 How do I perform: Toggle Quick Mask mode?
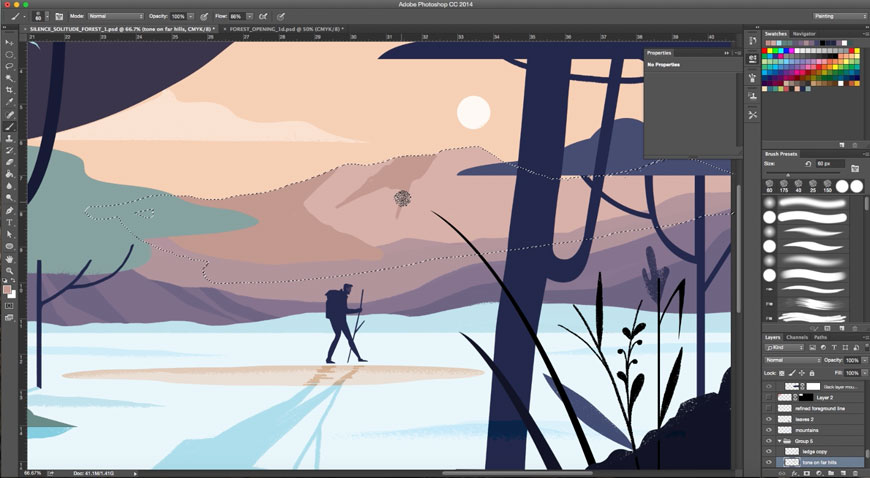coord(9,305)
